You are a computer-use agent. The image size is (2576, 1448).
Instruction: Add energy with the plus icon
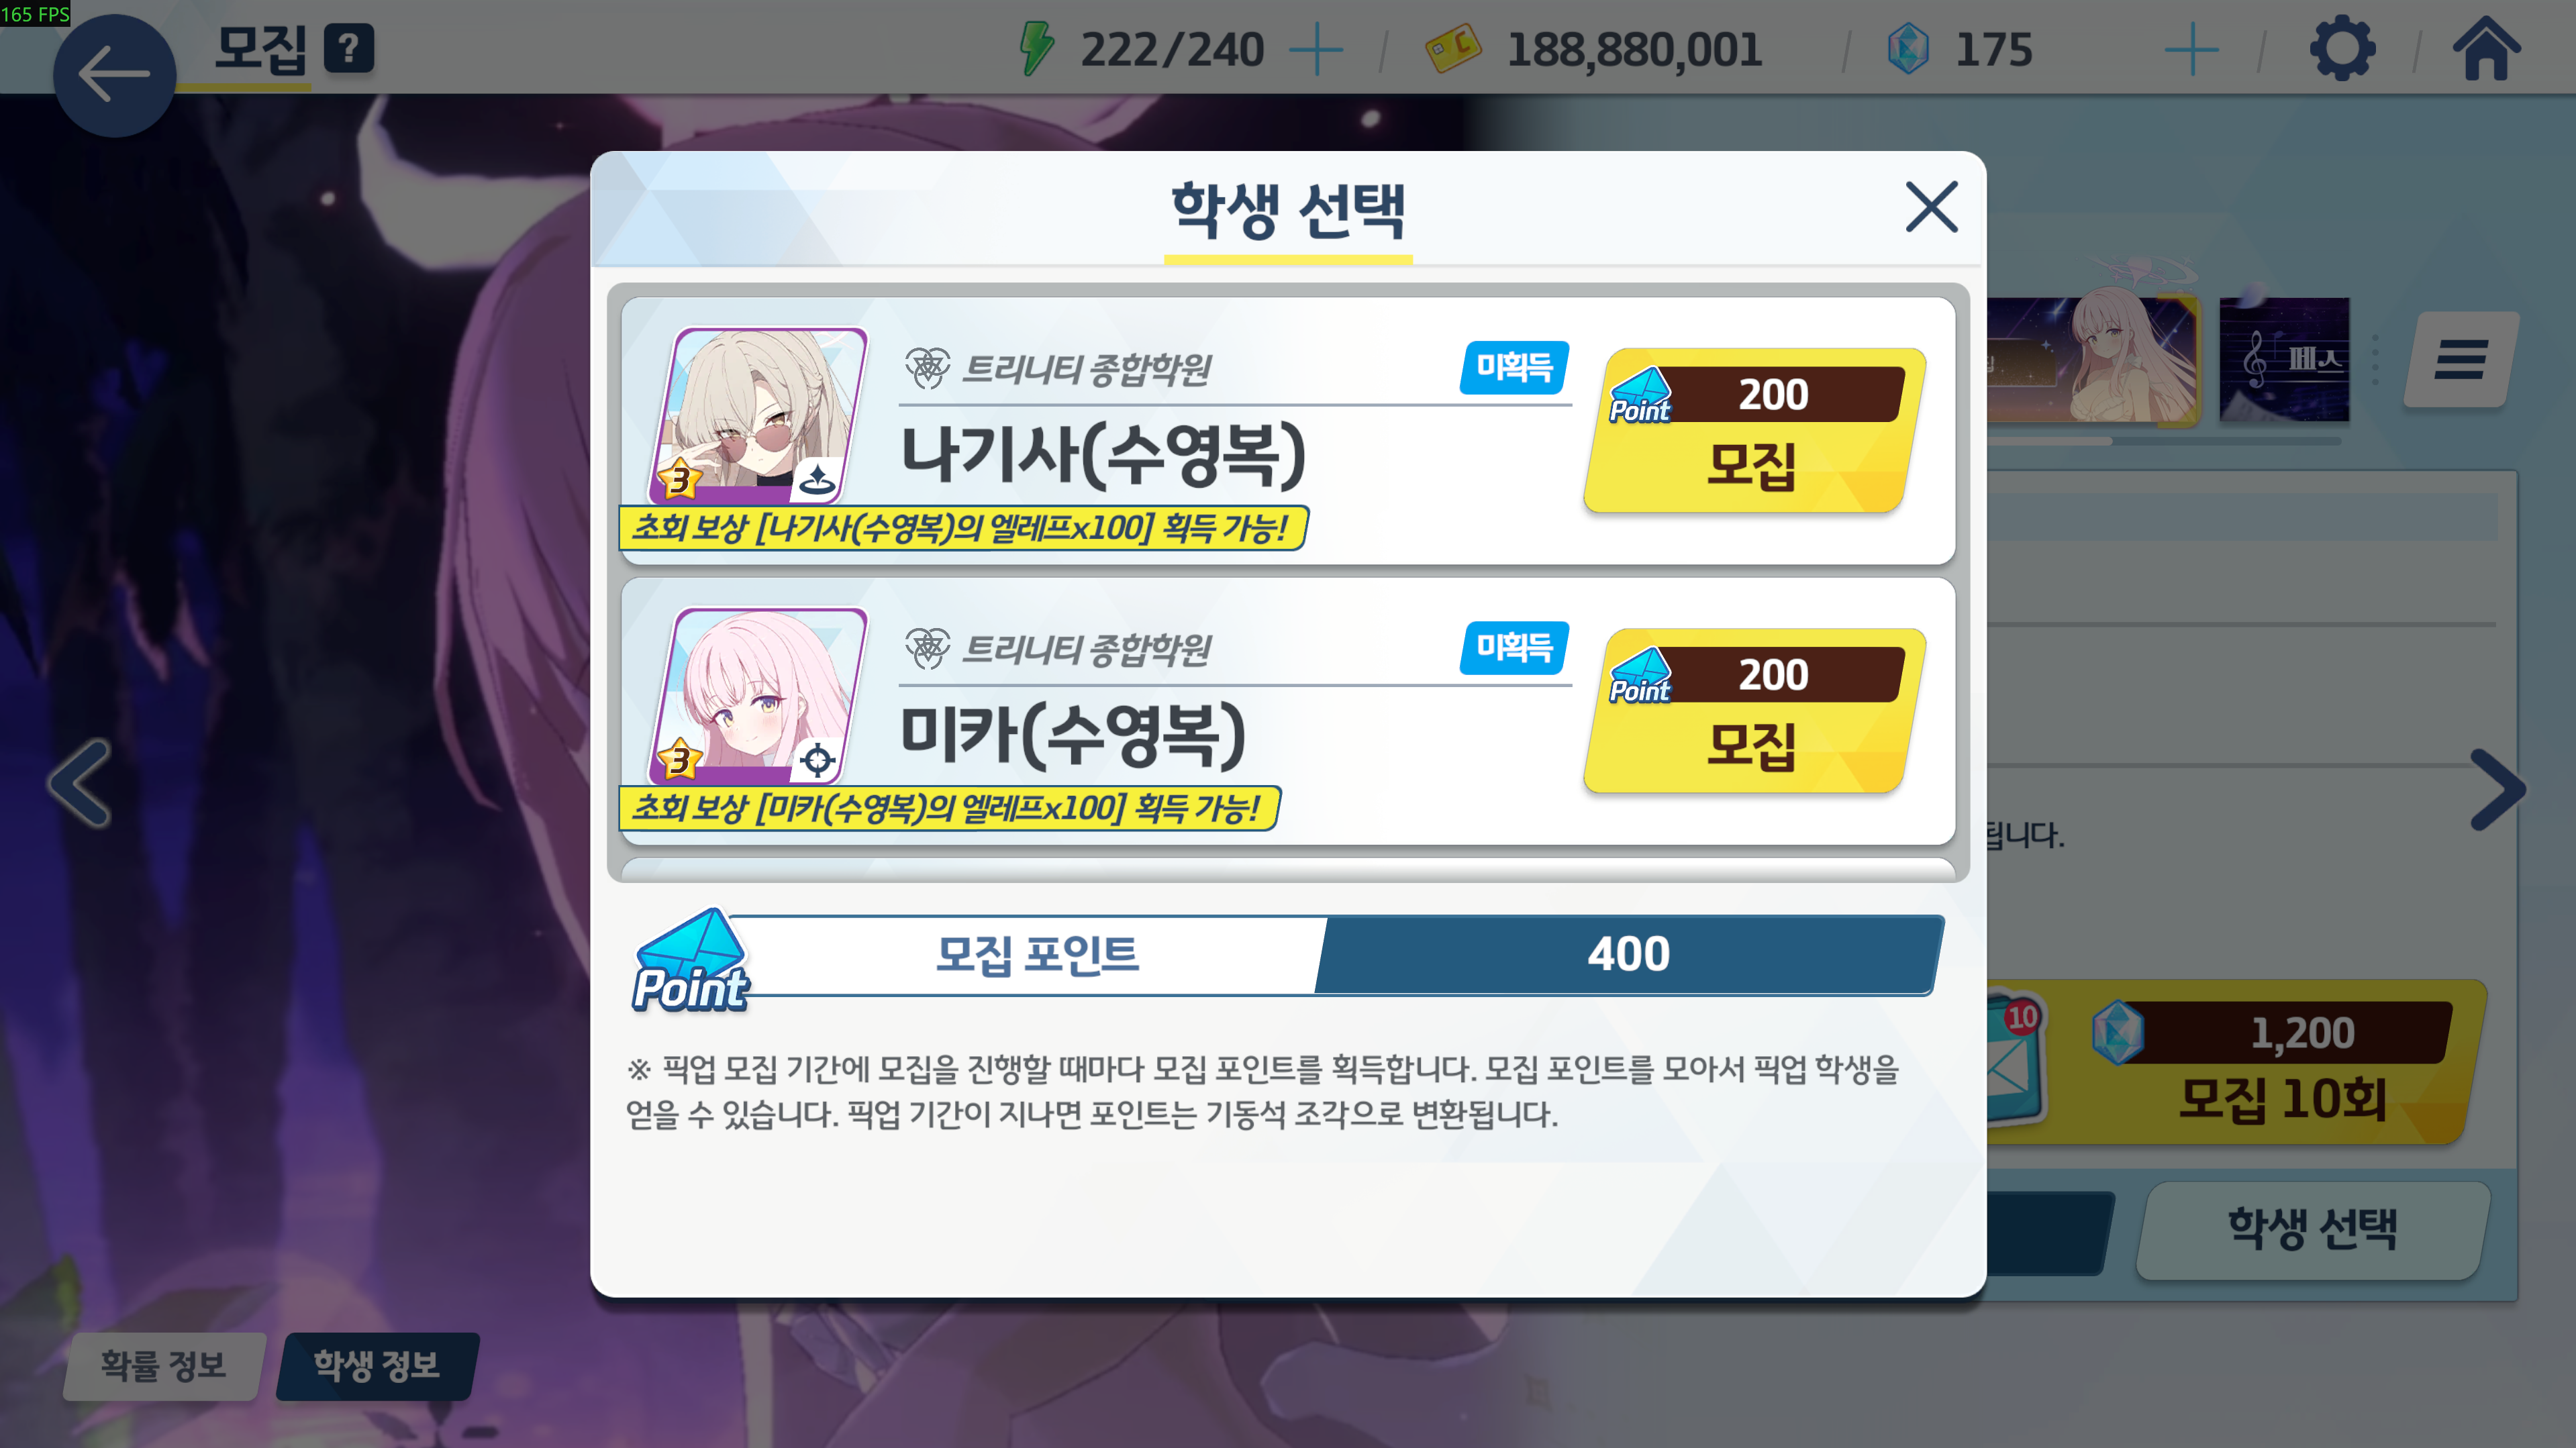1316,49
